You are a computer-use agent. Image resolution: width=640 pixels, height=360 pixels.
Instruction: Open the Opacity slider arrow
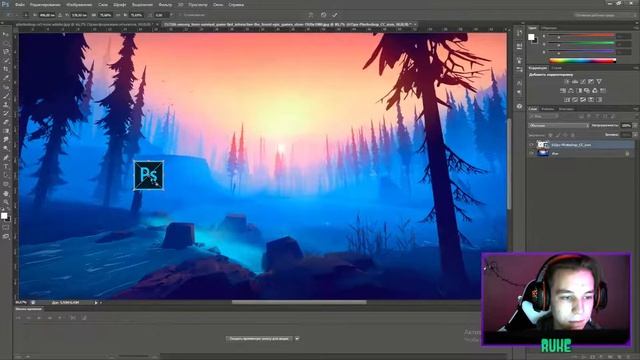point(635,125)
